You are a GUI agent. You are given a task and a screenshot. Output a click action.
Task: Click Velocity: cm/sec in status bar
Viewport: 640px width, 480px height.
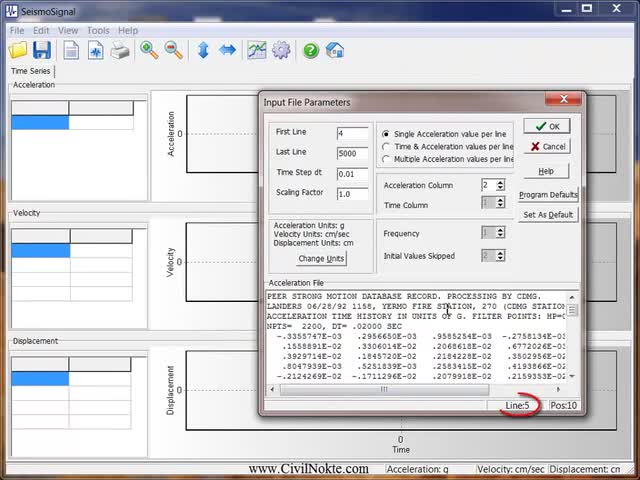click(x=511, y=469)
